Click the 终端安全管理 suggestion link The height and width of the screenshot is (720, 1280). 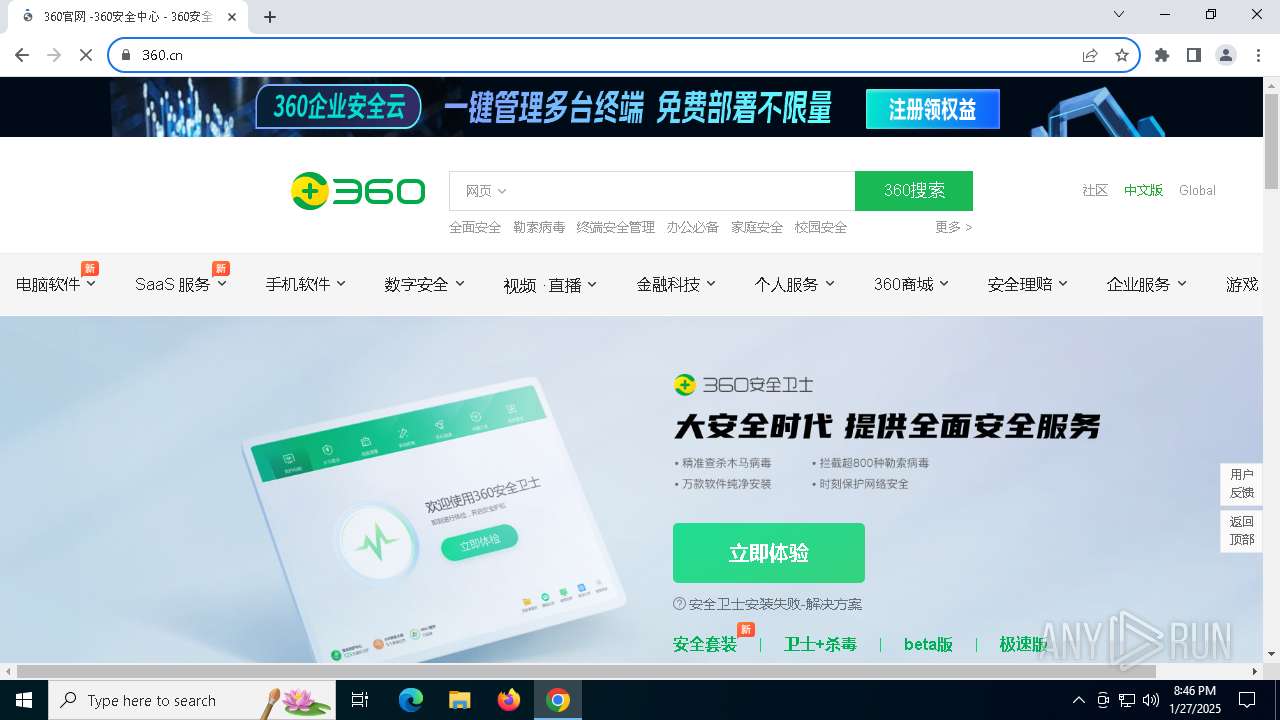pos(616,227)
